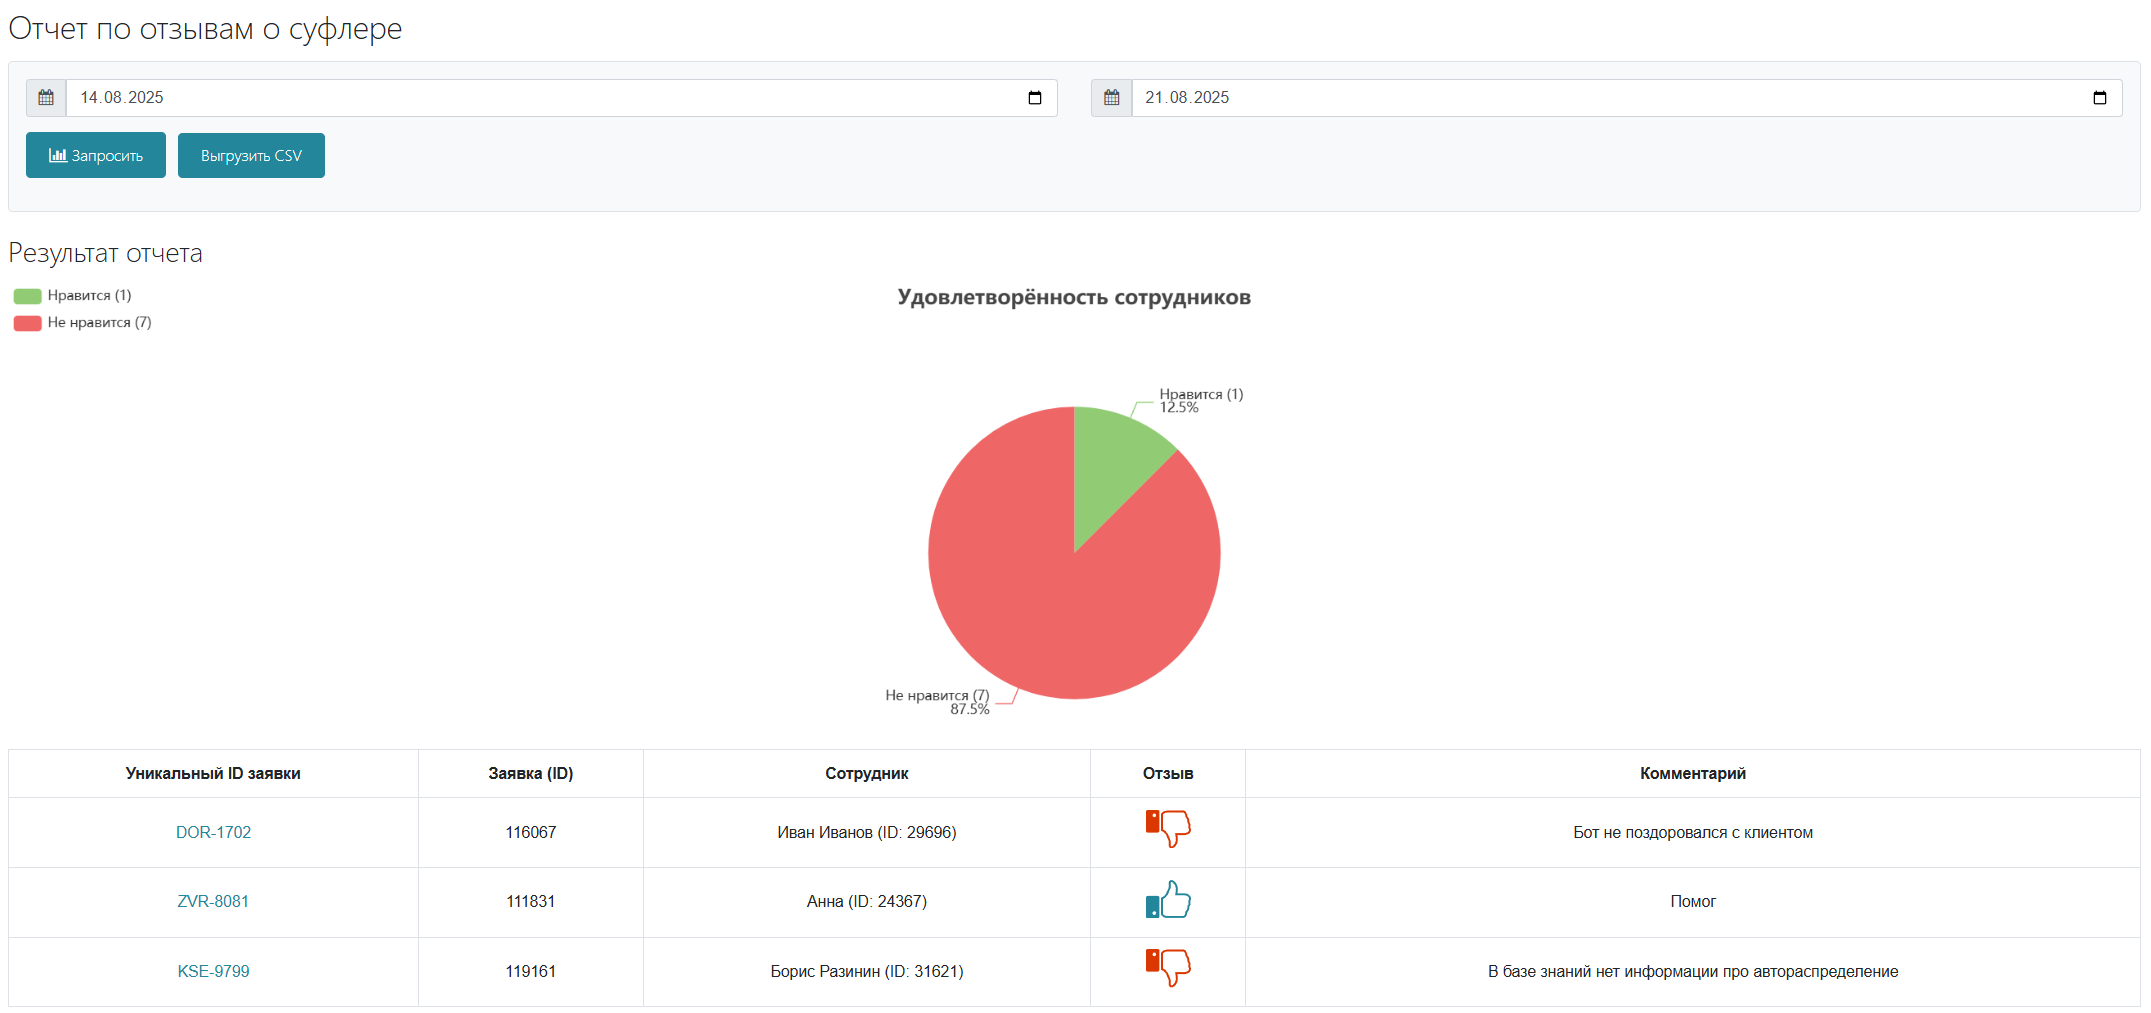This screenshot has height=1013, width=2151.
Task: Click the calendar icon beside the end date
Action: pos(1111,98)
